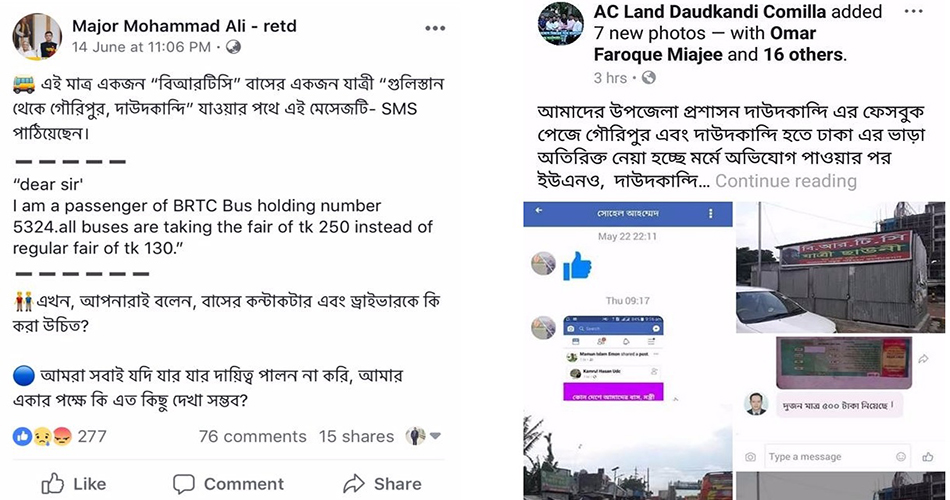Click the public globe icon beside 3 hrs
Image resolution: width=950 pixels, height=500 pixels.
pos(649,78)
